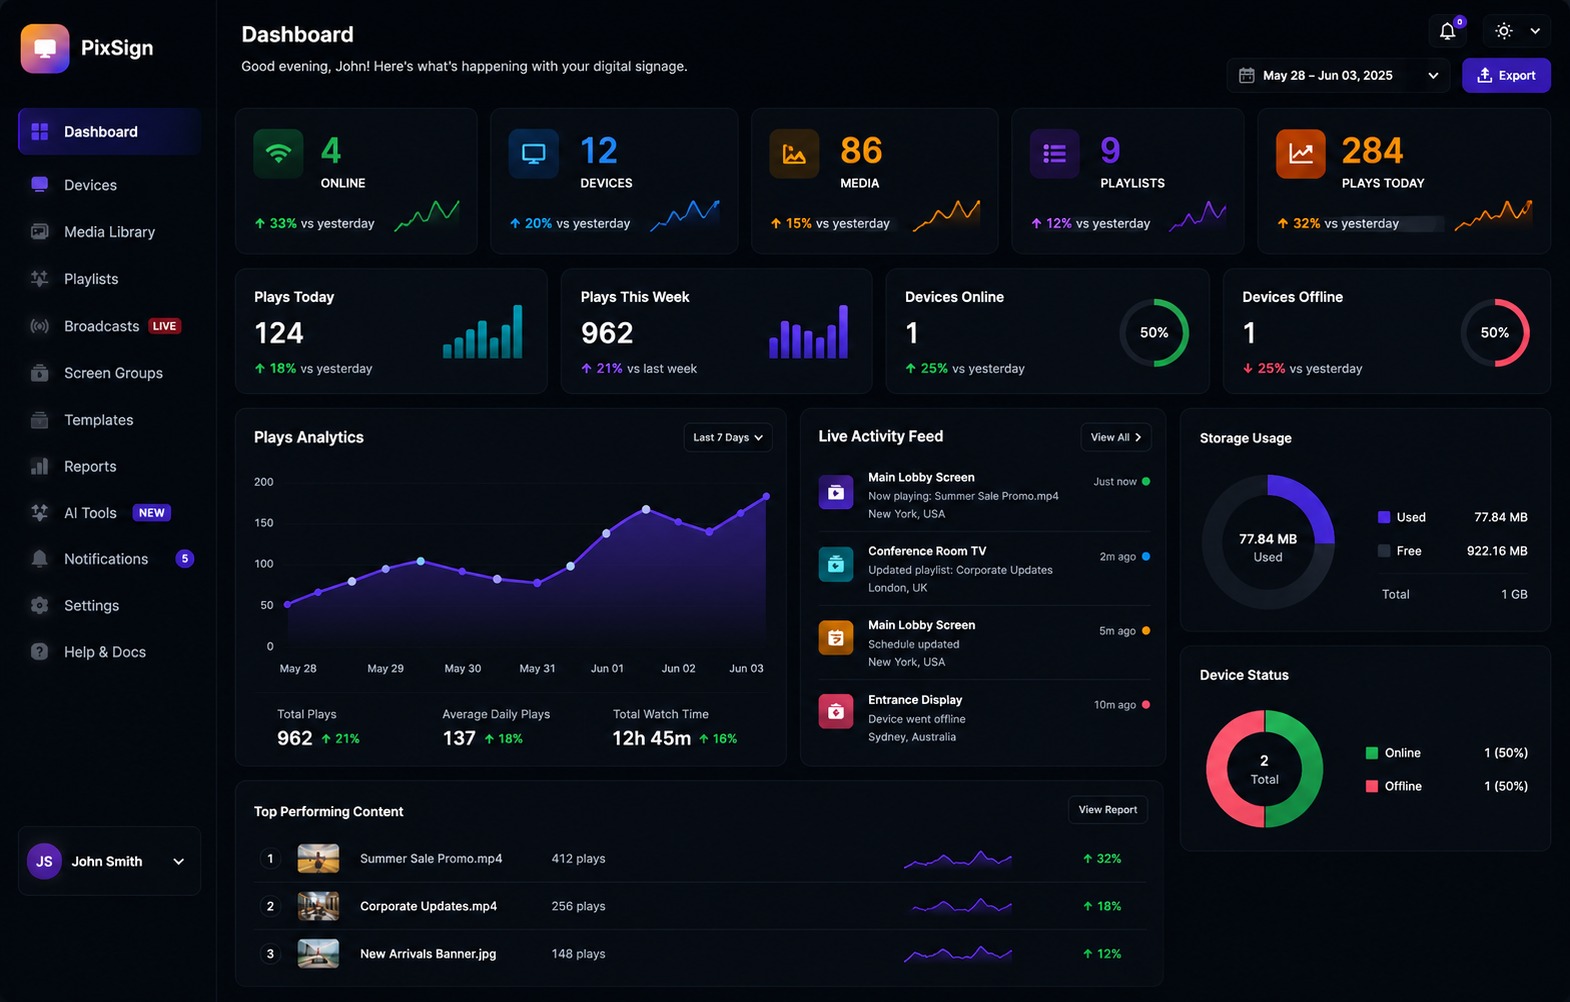Click the Reports bar chart icon
1570x1002 pixels.
[x=40, y=466]
